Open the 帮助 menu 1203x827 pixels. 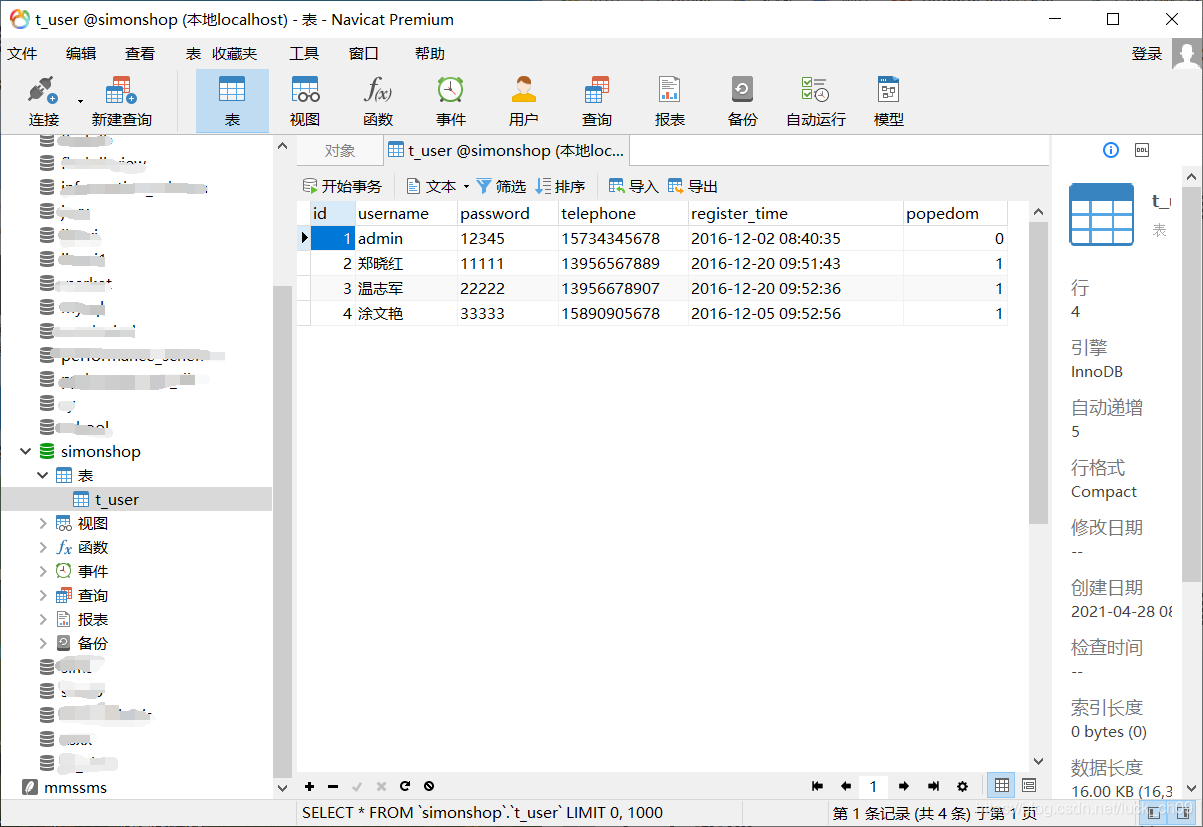pos(429,54)
